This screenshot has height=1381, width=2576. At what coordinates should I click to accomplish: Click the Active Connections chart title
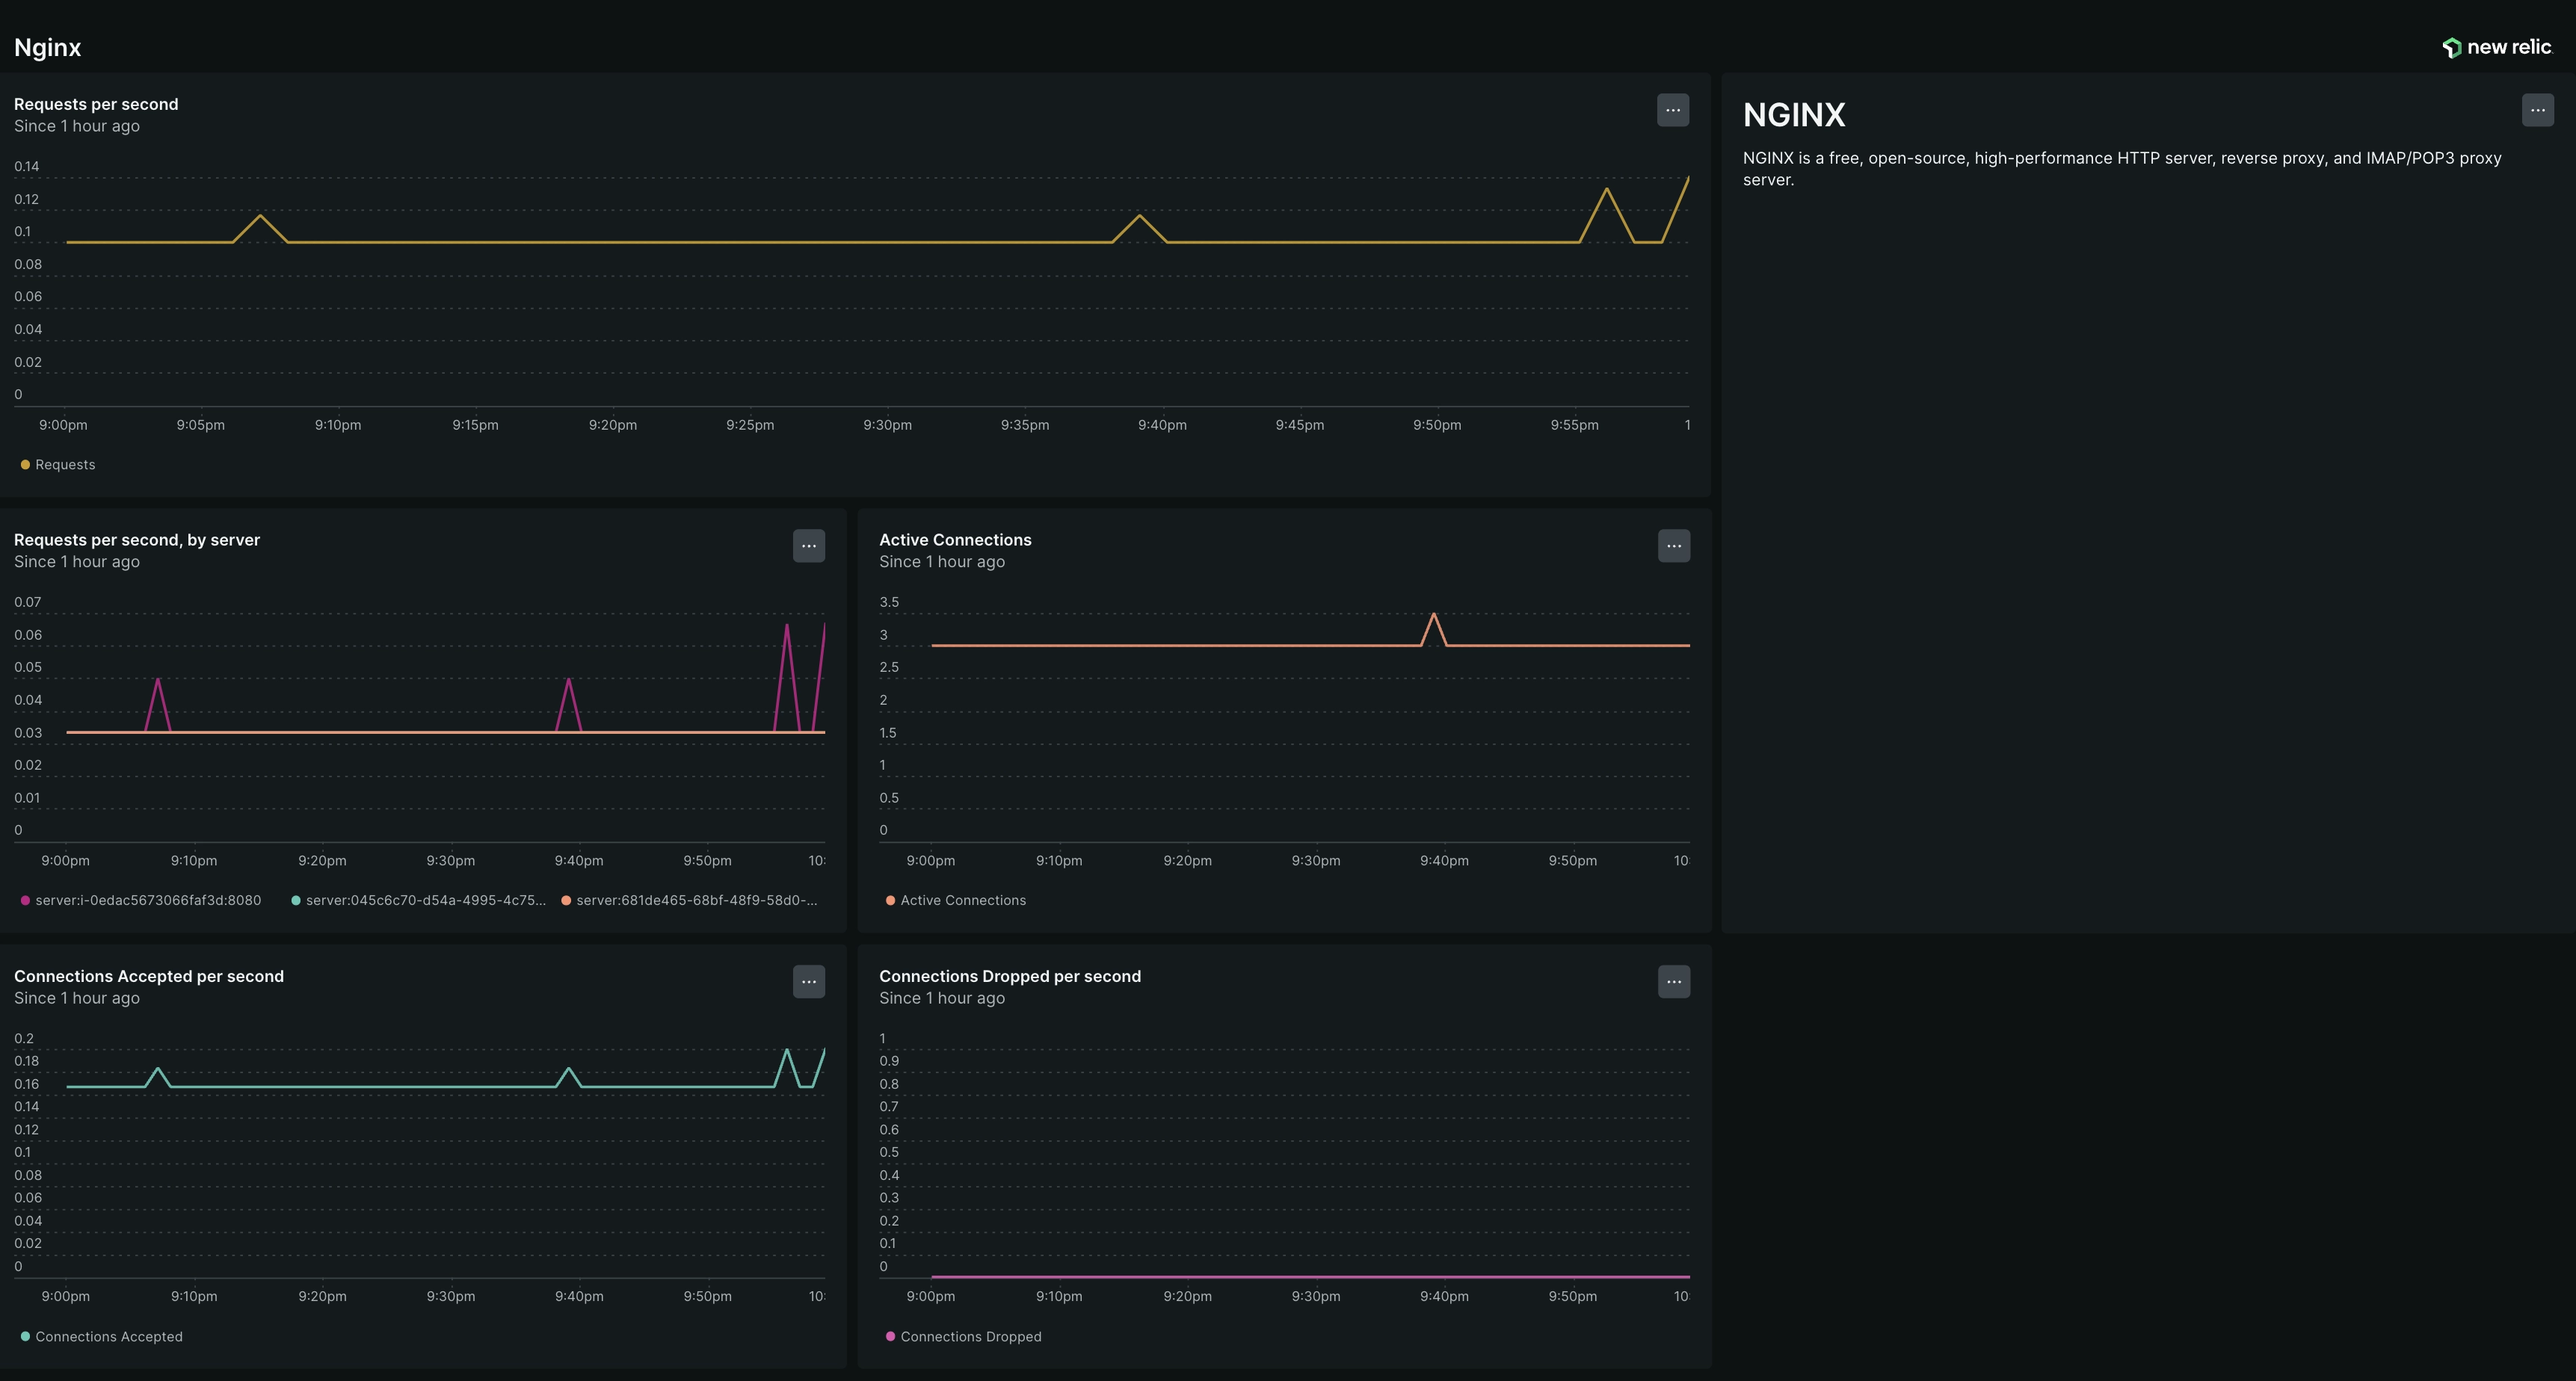(955, 540)
